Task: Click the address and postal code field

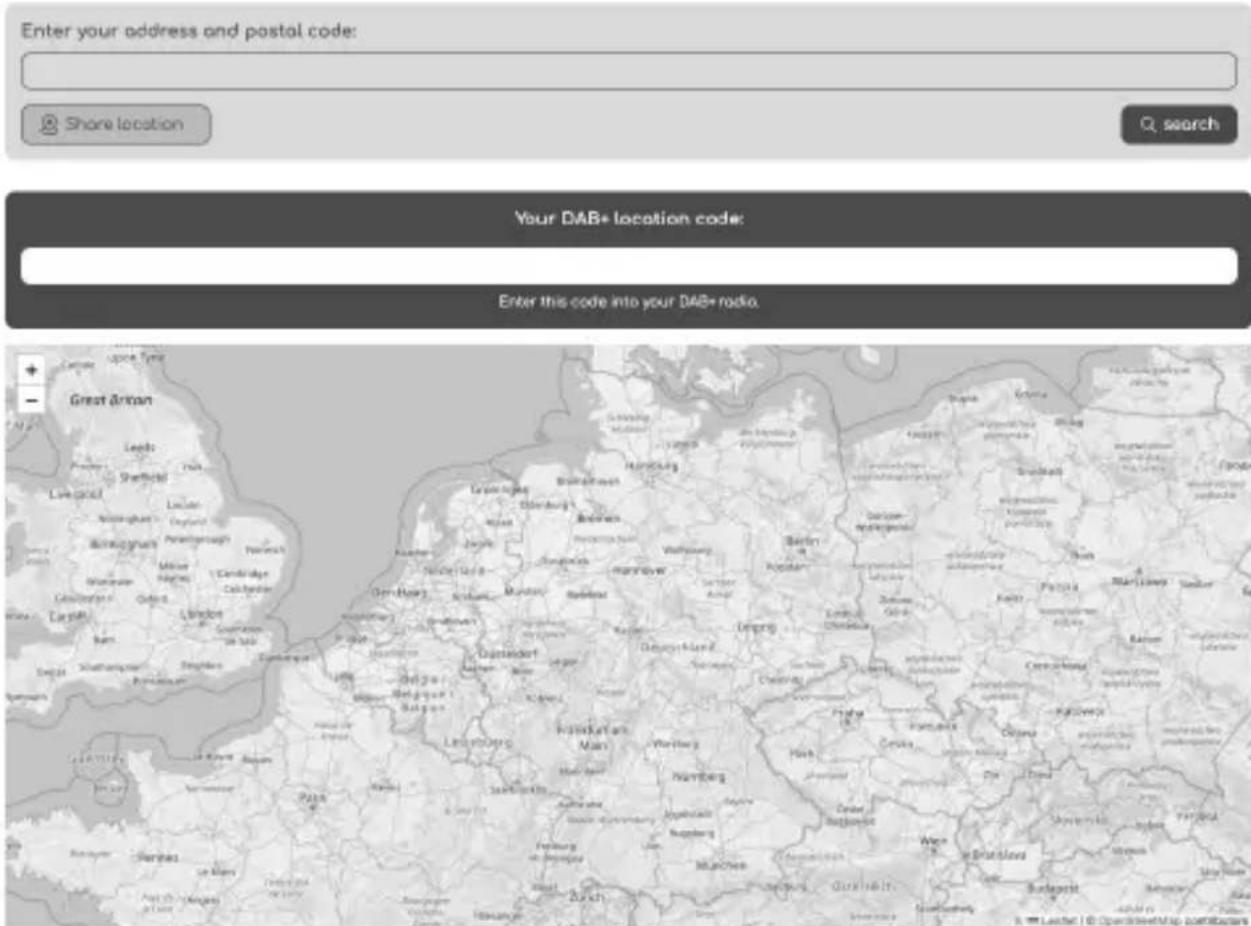Action: (629, 71)
